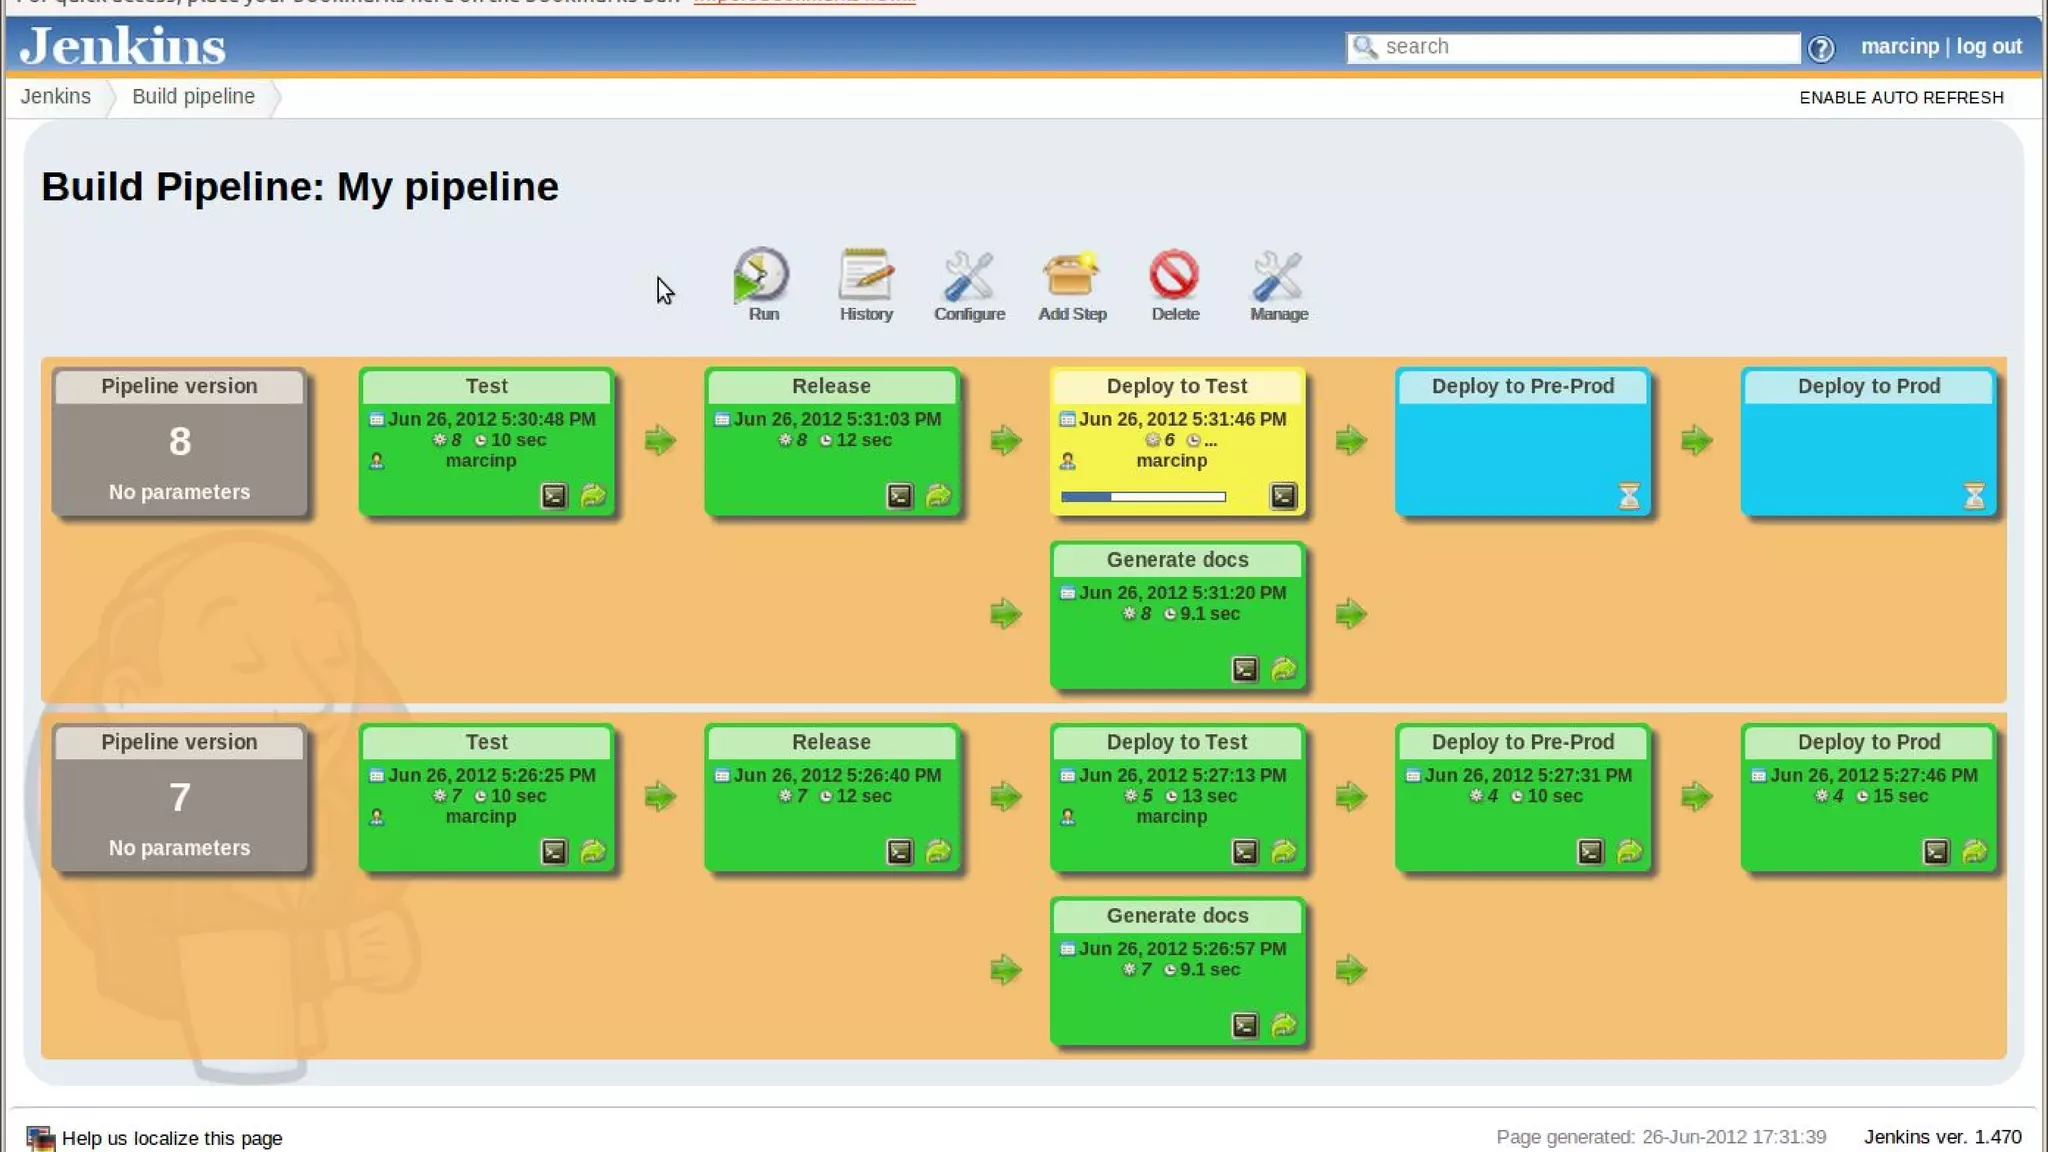Open Build pipeline breadcrumb
Viewport: 2048px width, 1152px height.
[193, 96]
